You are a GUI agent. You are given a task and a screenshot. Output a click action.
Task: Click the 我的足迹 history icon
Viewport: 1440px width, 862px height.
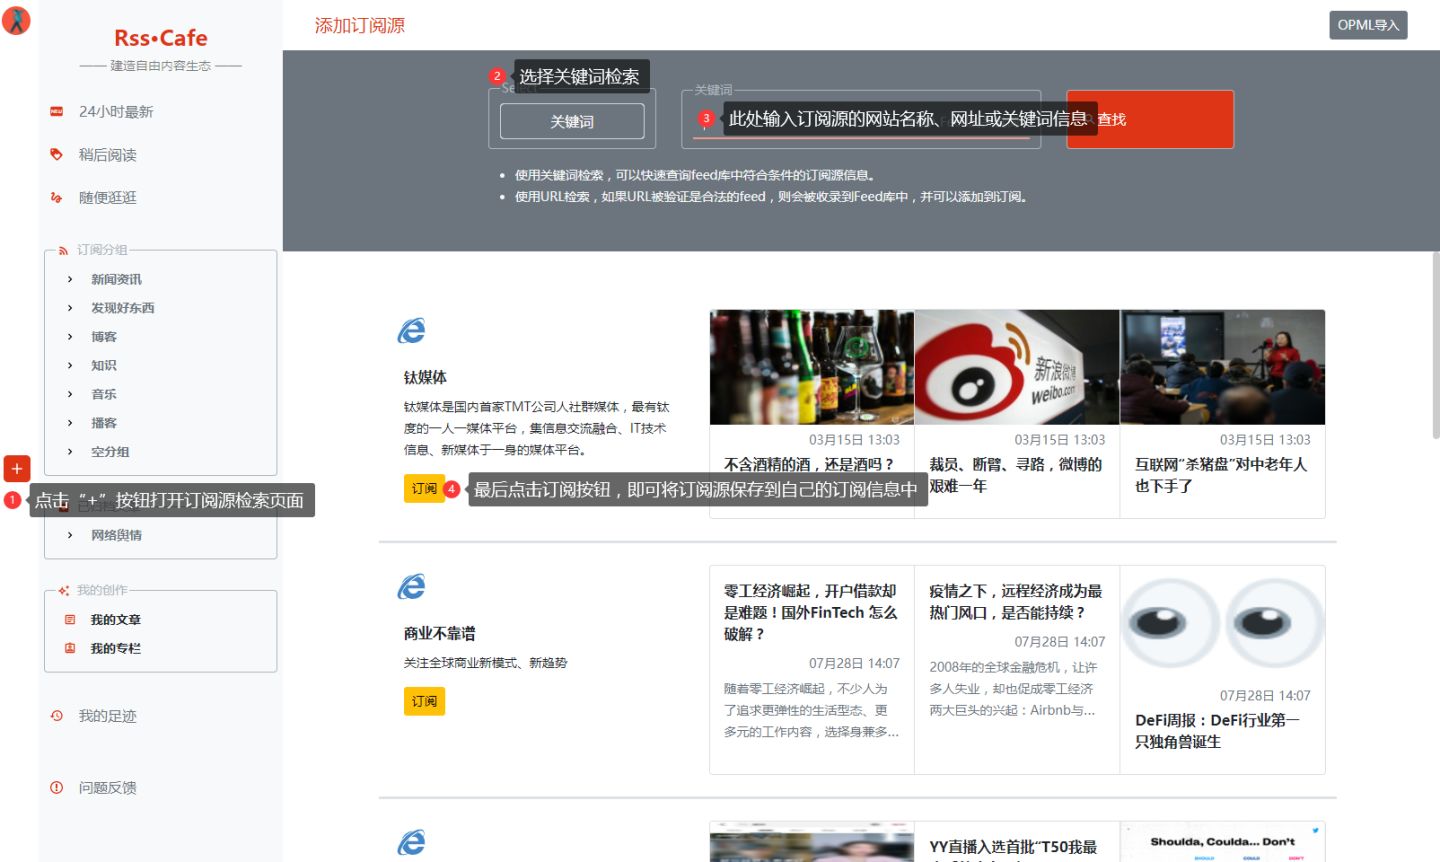point(57,716)
